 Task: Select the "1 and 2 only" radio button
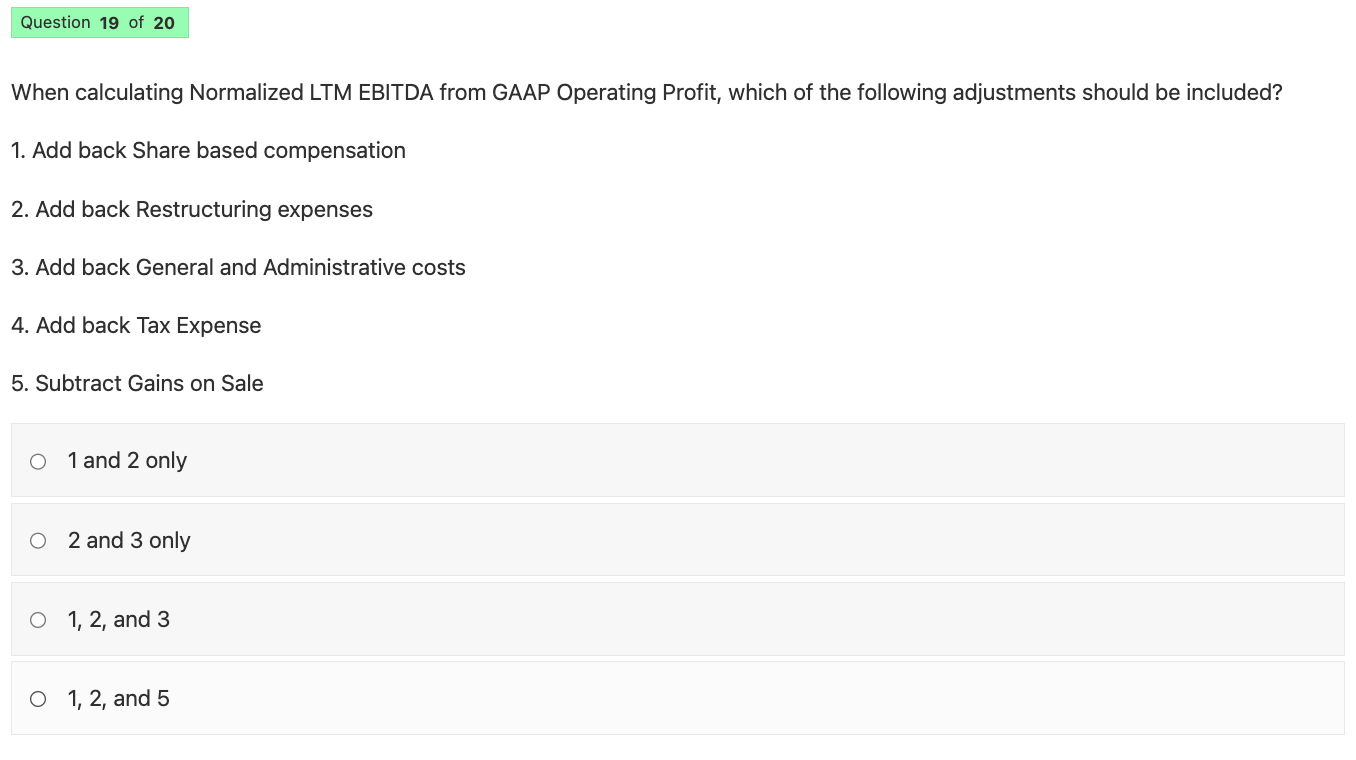pos(38,461)
